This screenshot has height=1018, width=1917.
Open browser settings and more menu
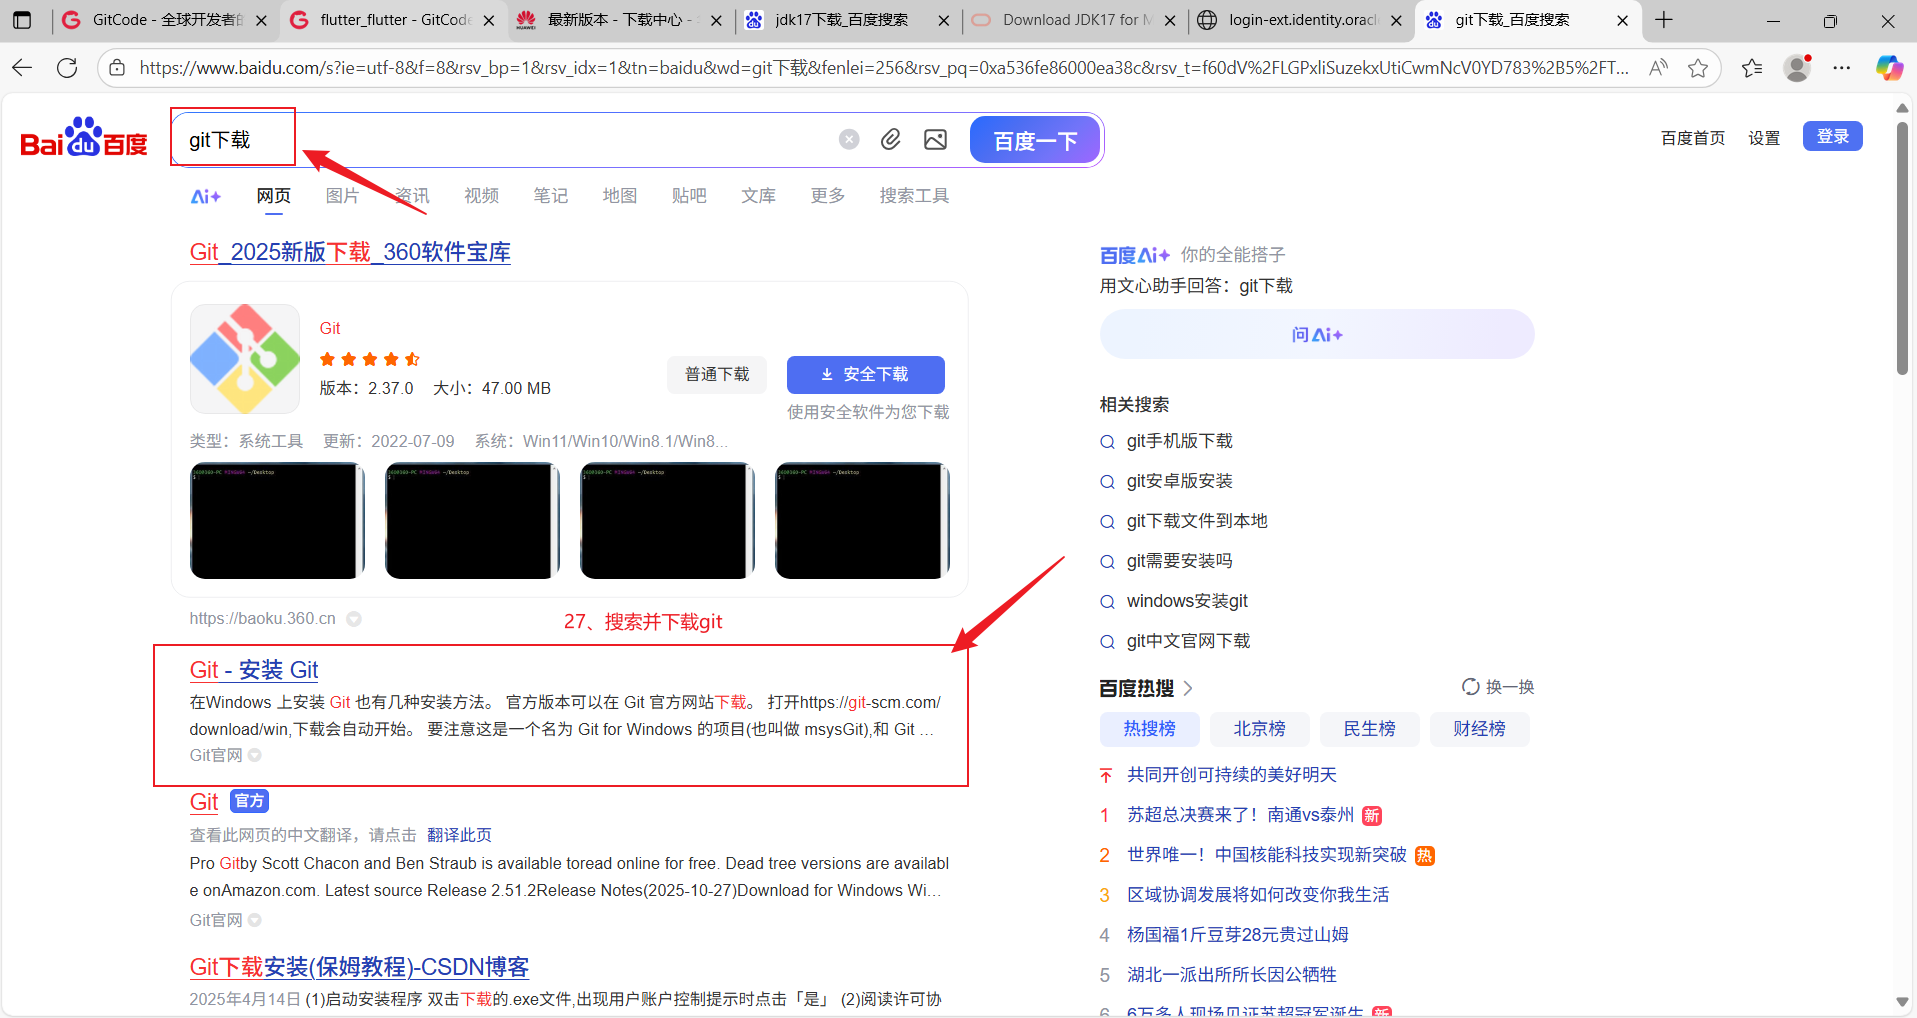1842,68
